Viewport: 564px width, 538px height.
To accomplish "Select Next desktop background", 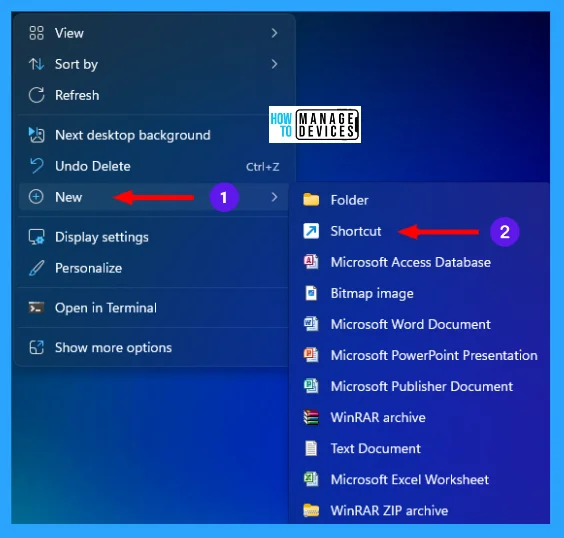I will 154,135.
